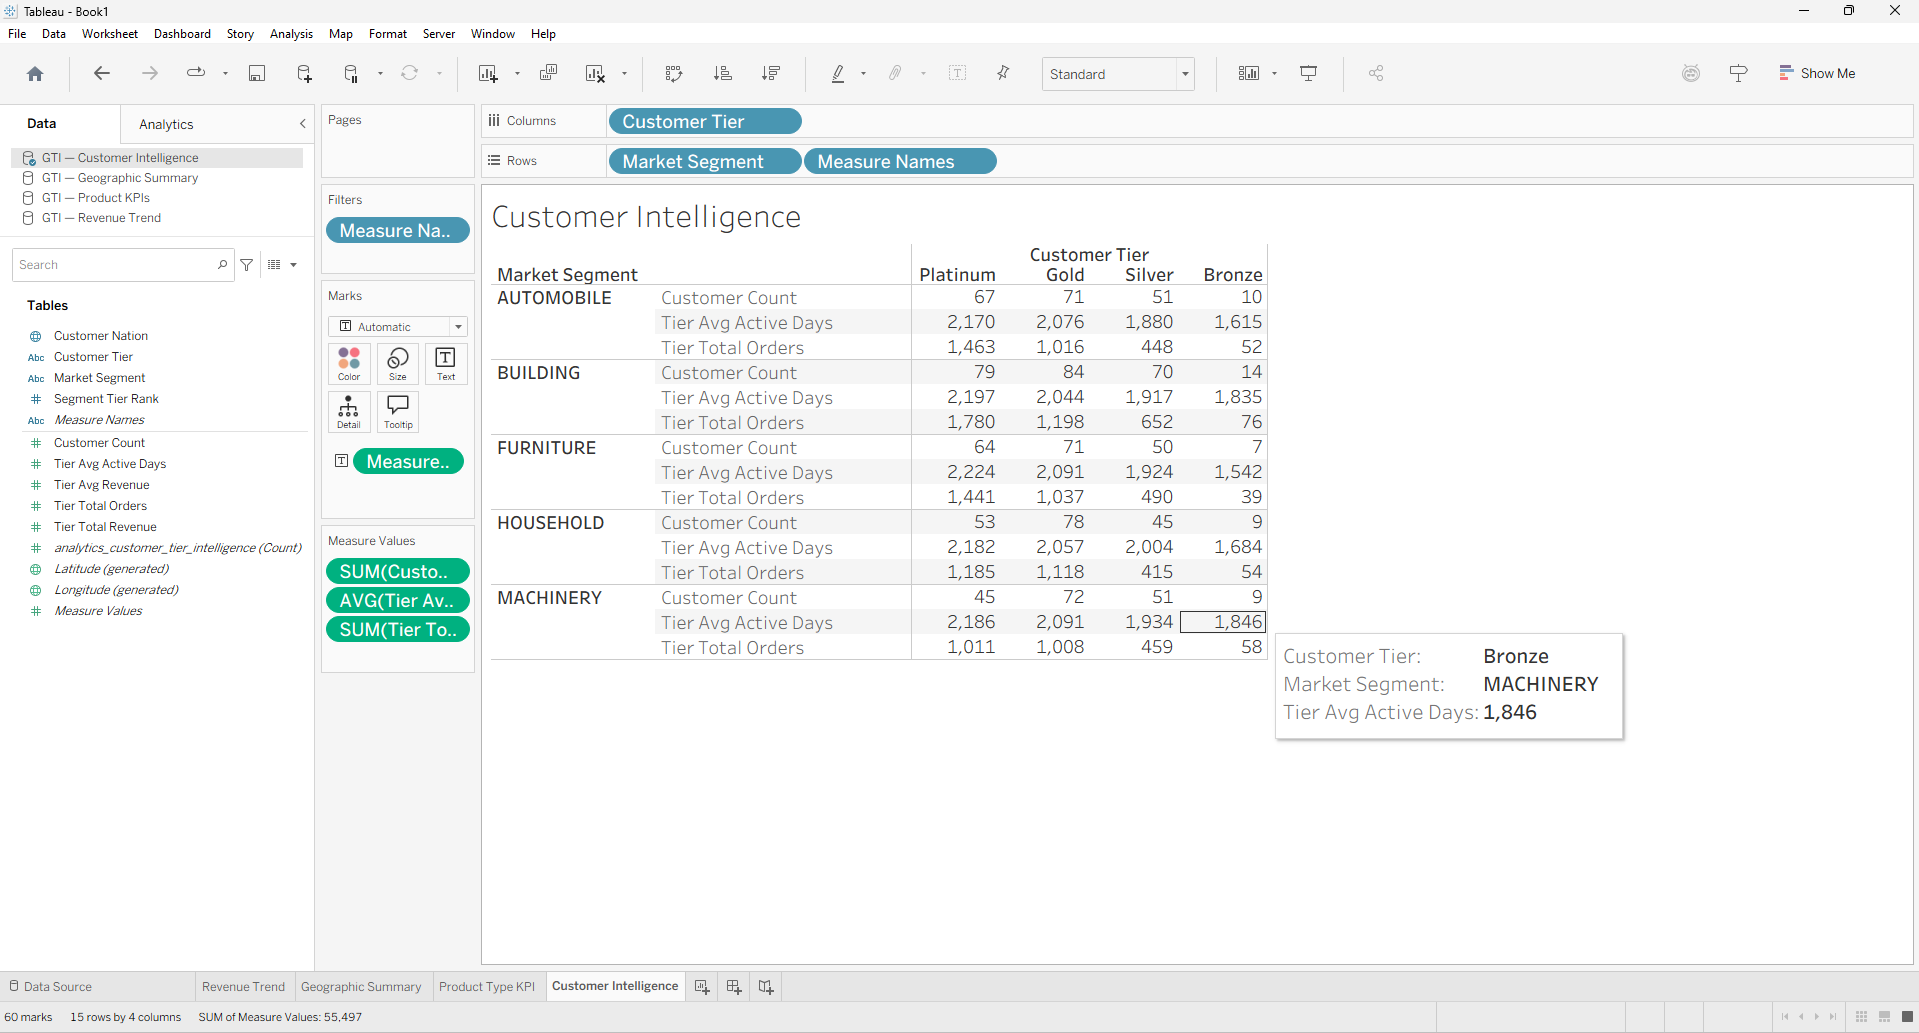Enter Presentation Mode

coord(1308,73)
